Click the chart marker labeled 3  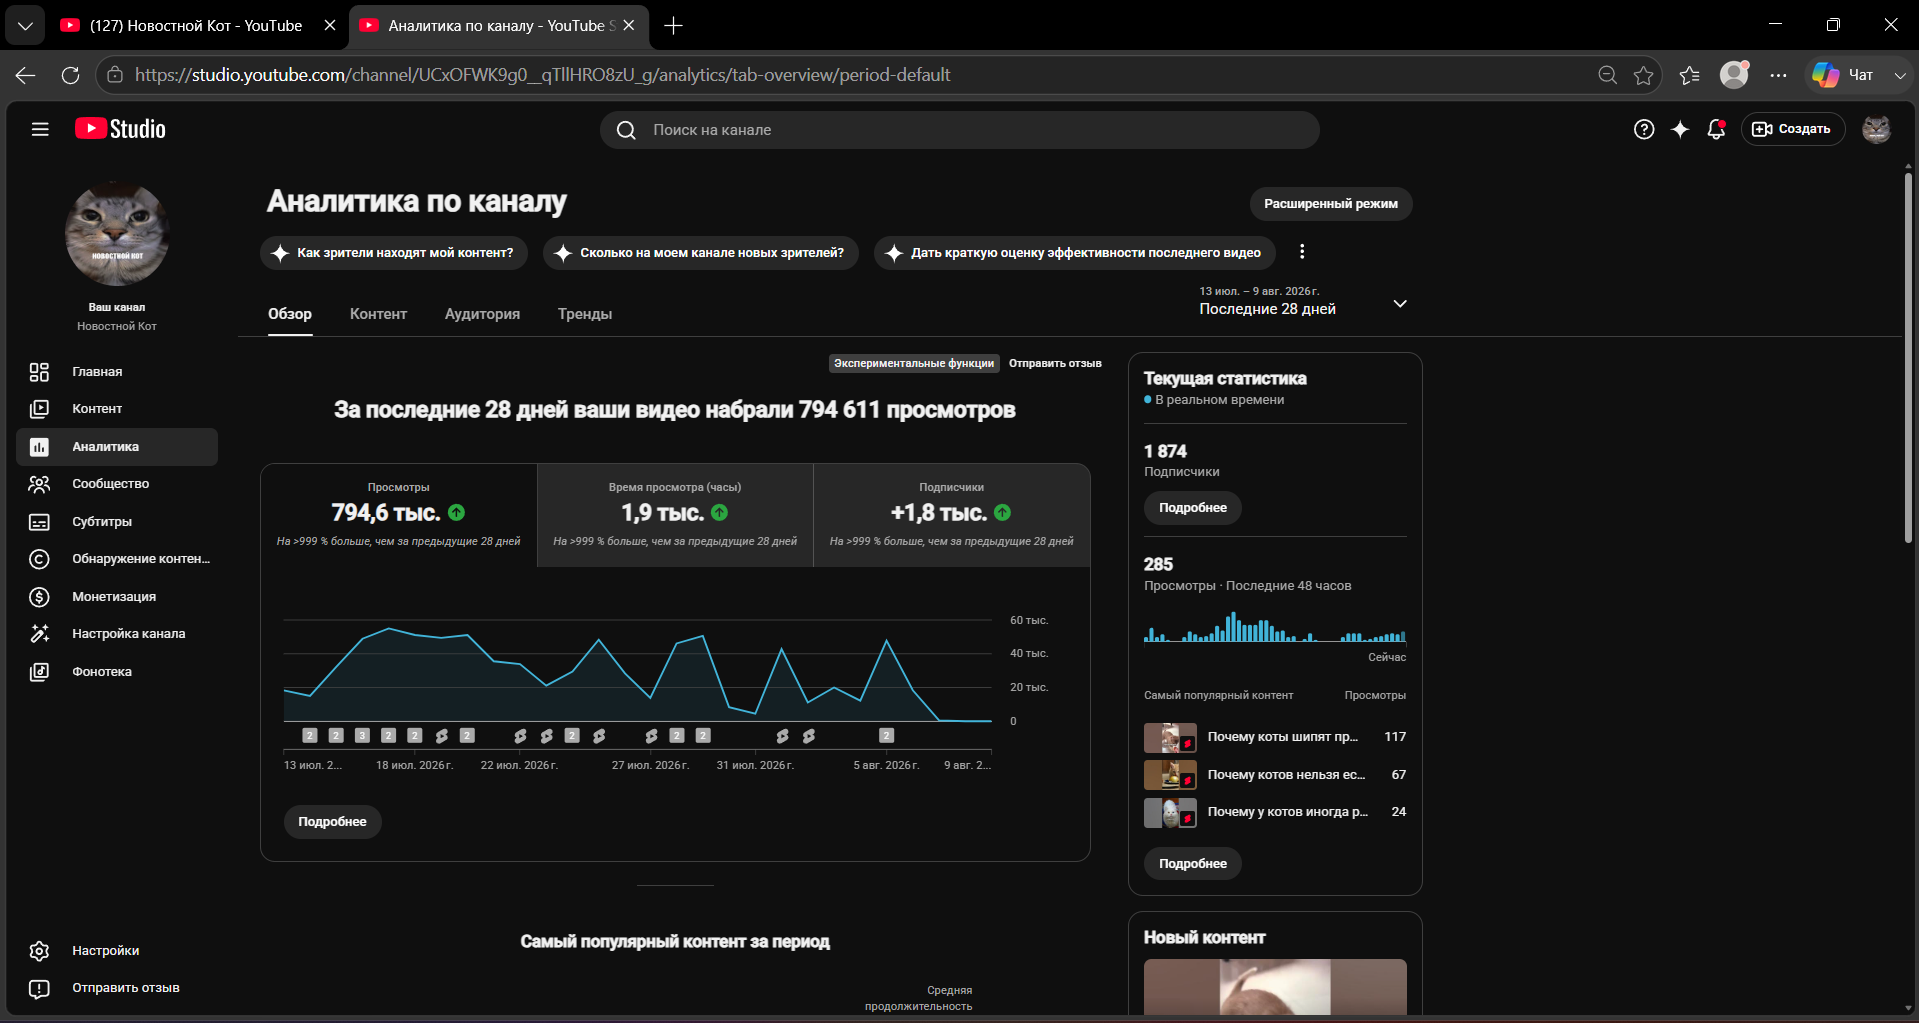click(363, 736)
